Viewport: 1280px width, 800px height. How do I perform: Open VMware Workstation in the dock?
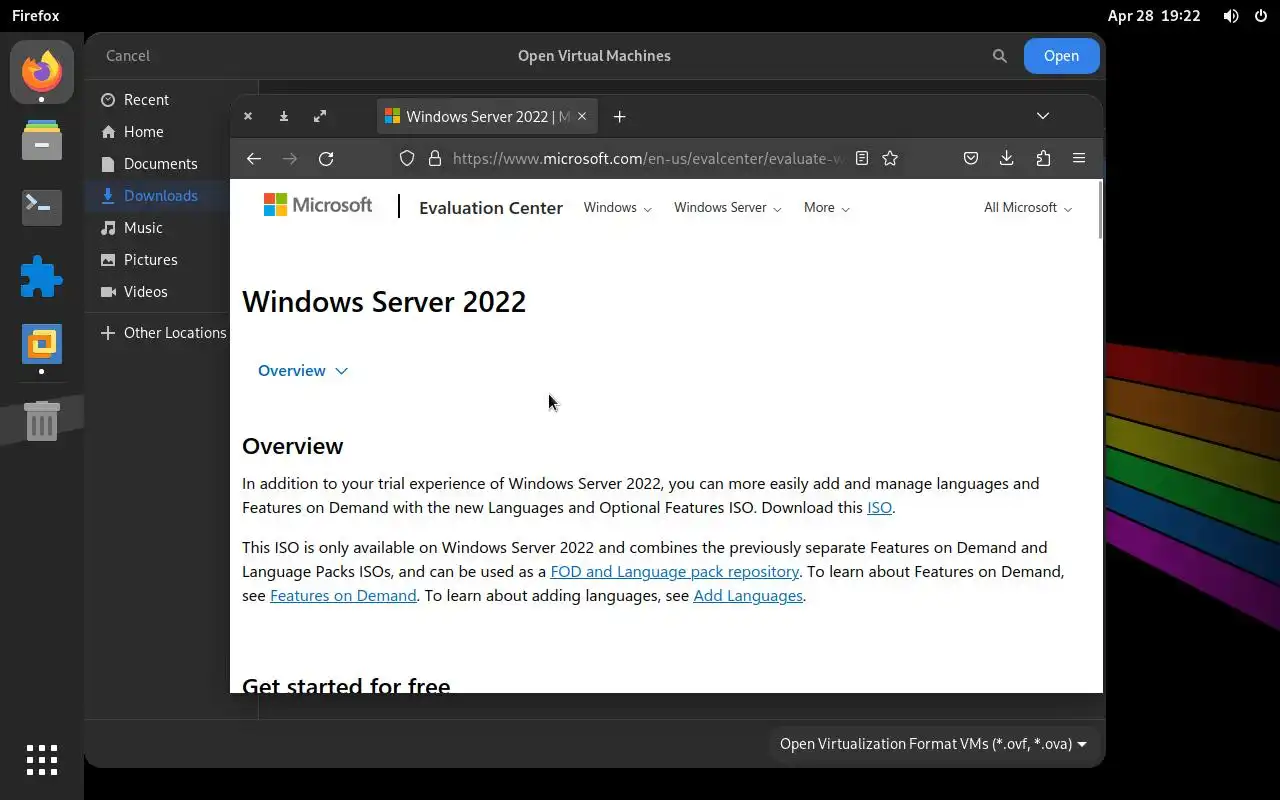(x=41, y=344)
